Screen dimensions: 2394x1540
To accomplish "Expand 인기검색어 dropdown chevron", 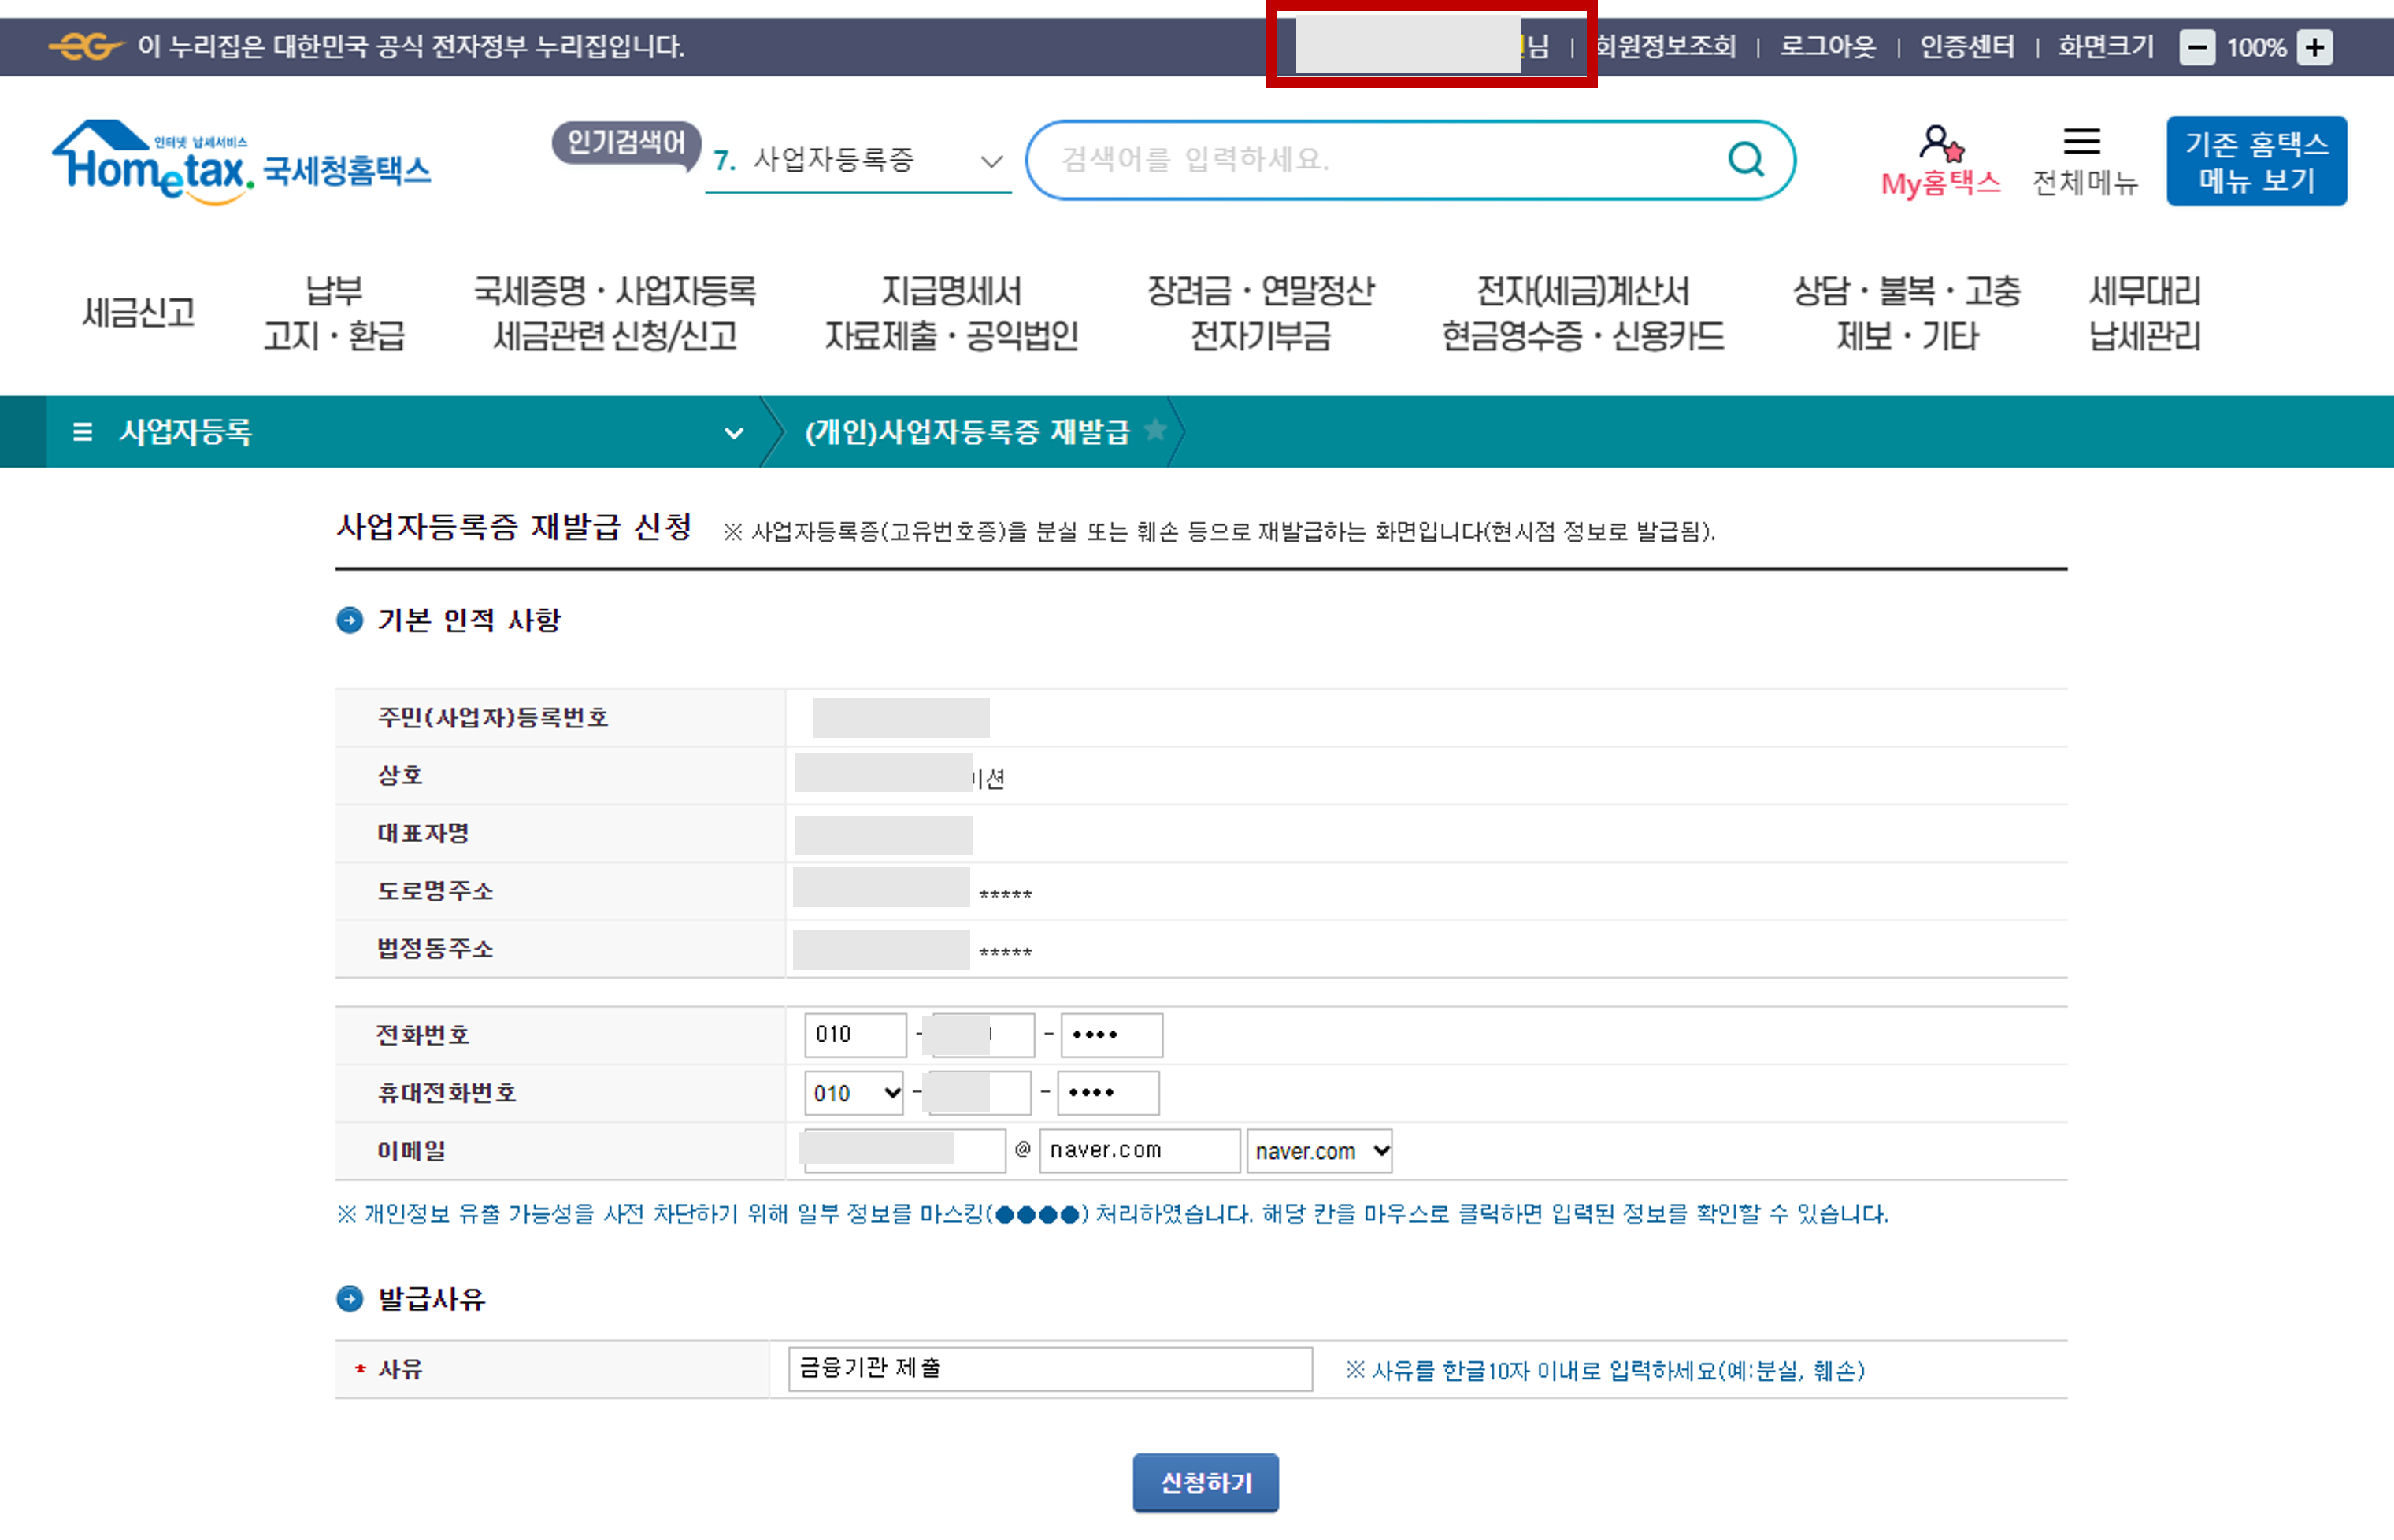I will point(991,161).
